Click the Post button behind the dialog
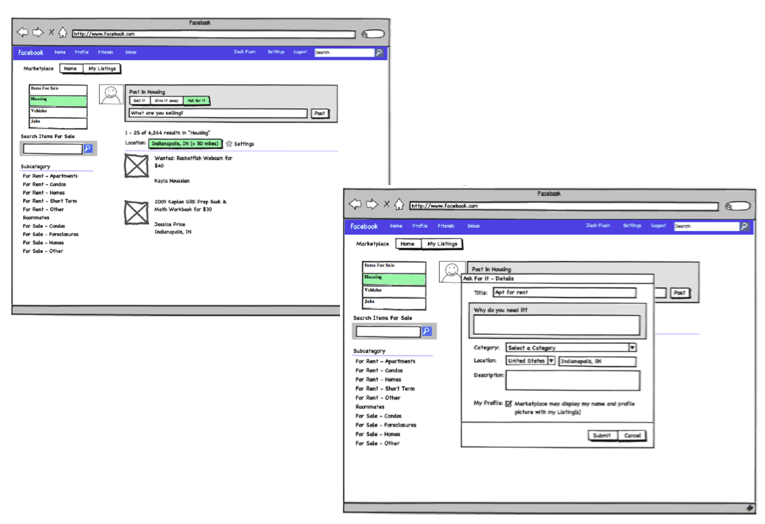Image resolution: width=765 pixels, height=524 pixels. (680, 293)
